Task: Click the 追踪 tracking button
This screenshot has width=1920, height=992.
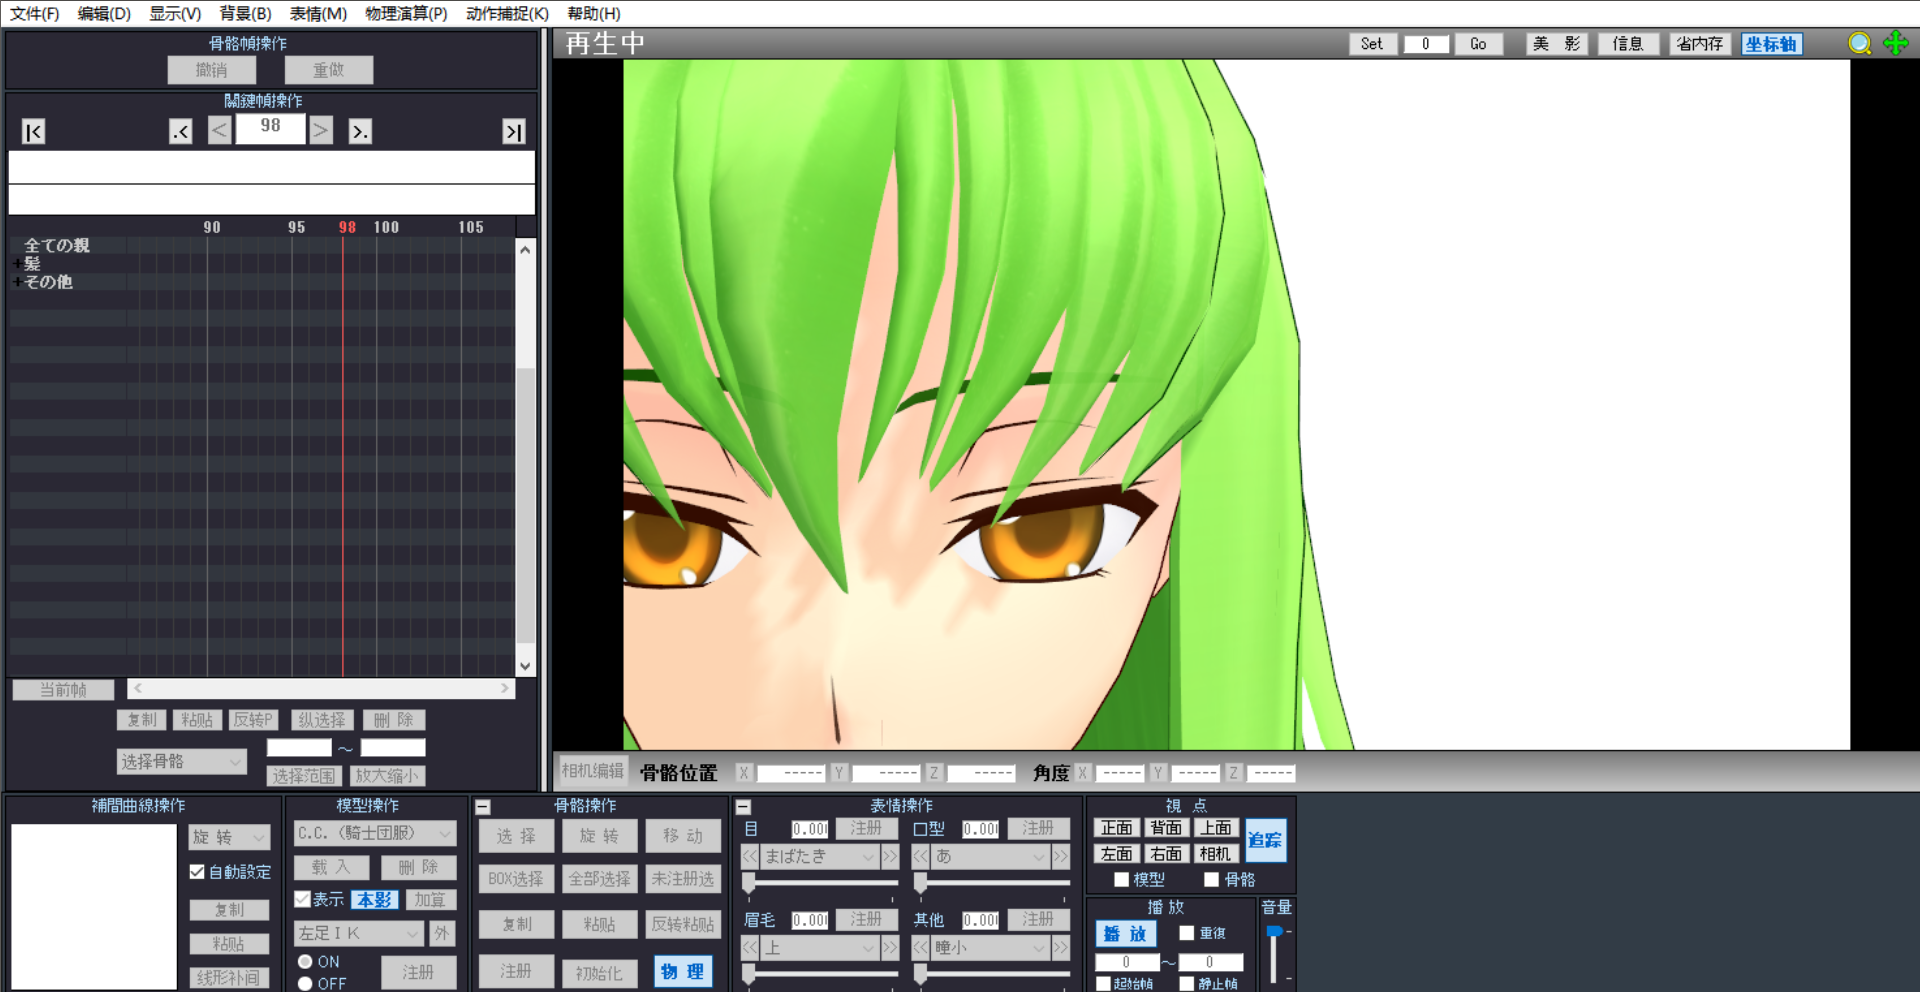Action: (1266, 840)
